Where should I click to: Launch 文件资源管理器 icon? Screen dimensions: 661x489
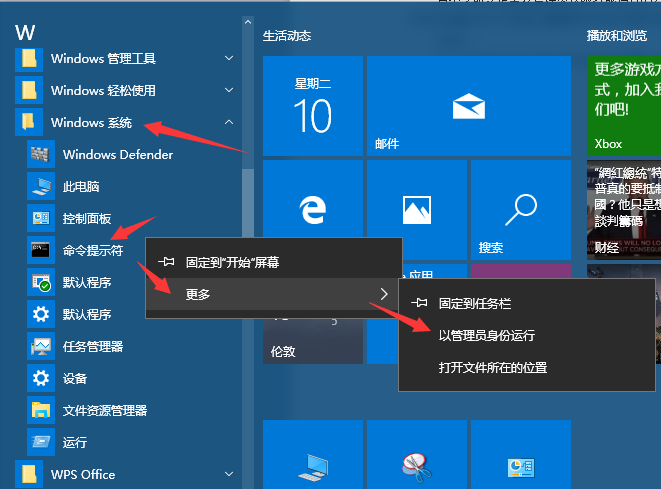(41, 411)
